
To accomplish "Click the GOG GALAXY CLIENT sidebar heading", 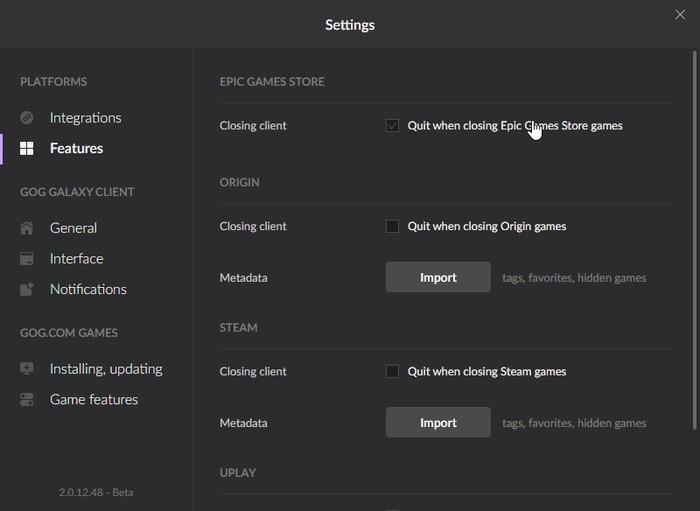I will pyautogui.click(x=77, y=192).
